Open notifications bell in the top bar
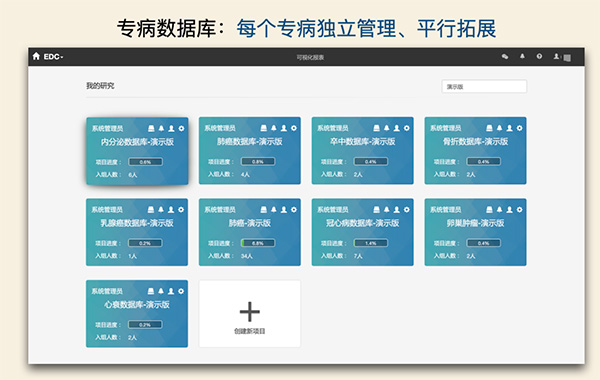600x380 pixels. point(522,56)
